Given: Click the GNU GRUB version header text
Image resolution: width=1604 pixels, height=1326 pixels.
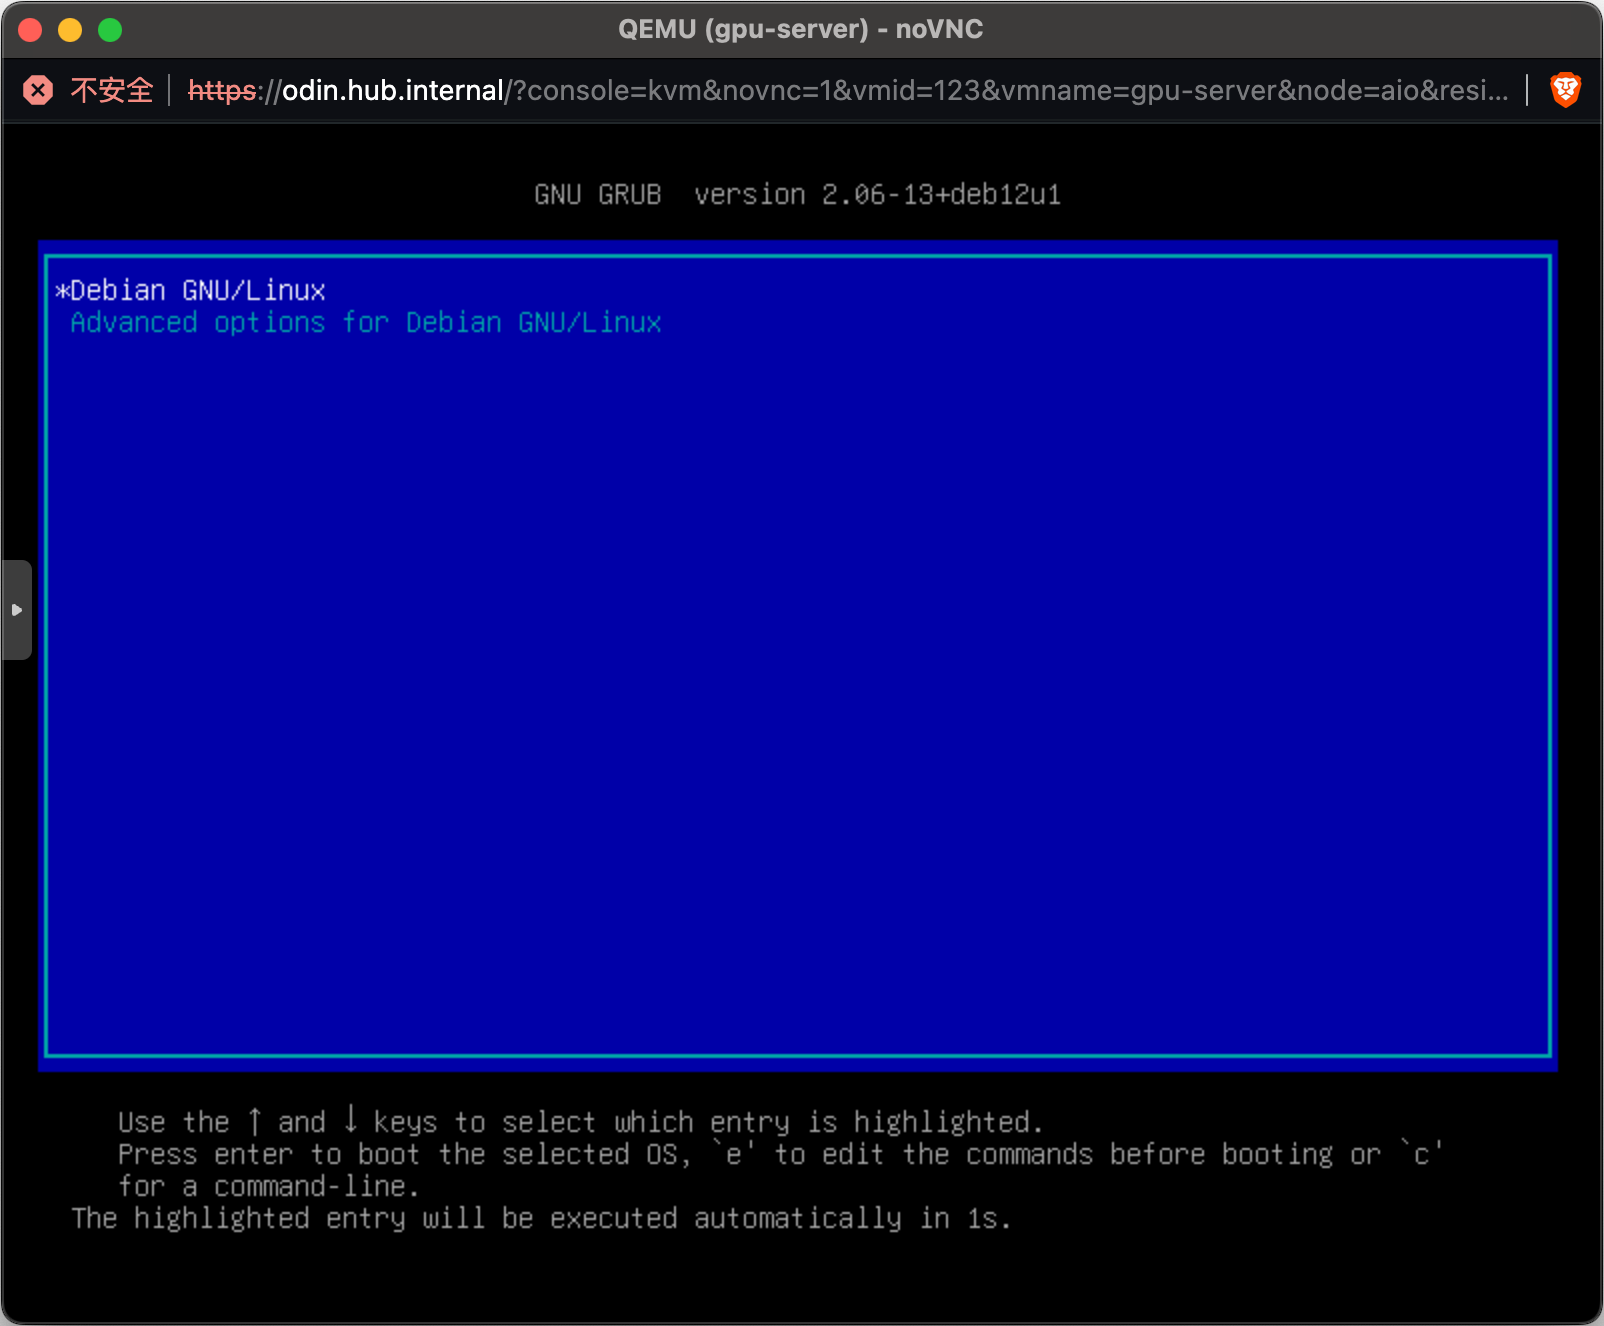Looking at the screenshot, I should pyautogui.click(x=797, y=194).
